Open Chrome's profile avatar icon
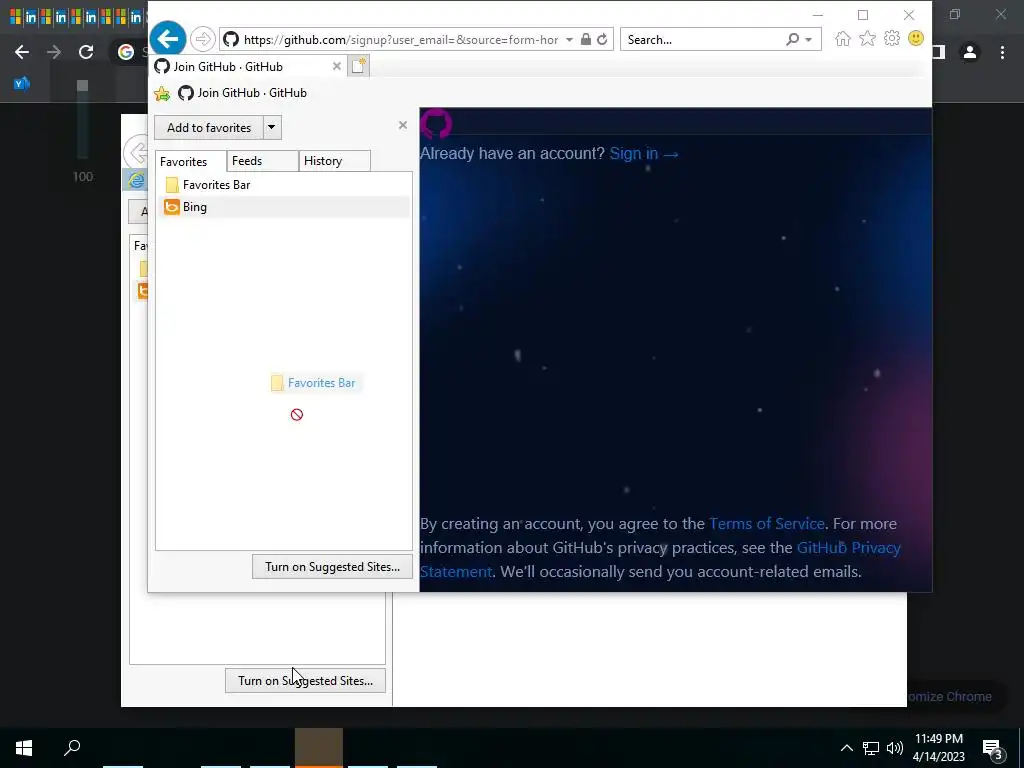 (970, 52)
